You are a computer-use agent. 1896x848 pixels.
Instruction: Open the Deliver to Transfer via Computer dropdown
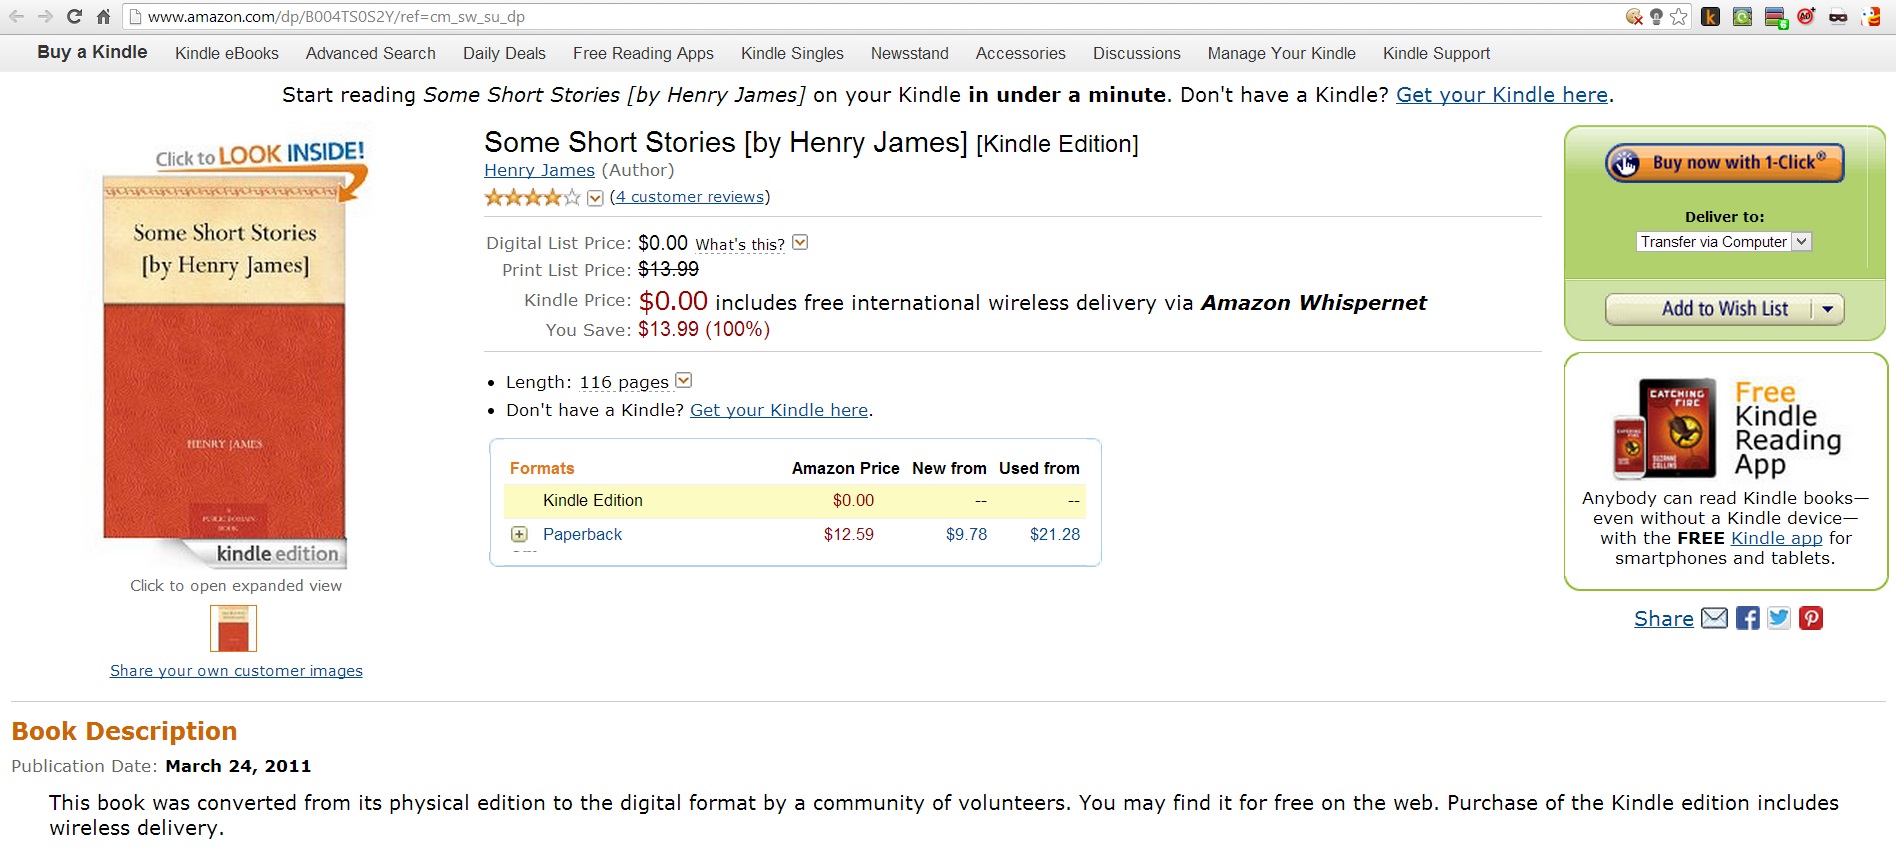tap(1724, 242)
